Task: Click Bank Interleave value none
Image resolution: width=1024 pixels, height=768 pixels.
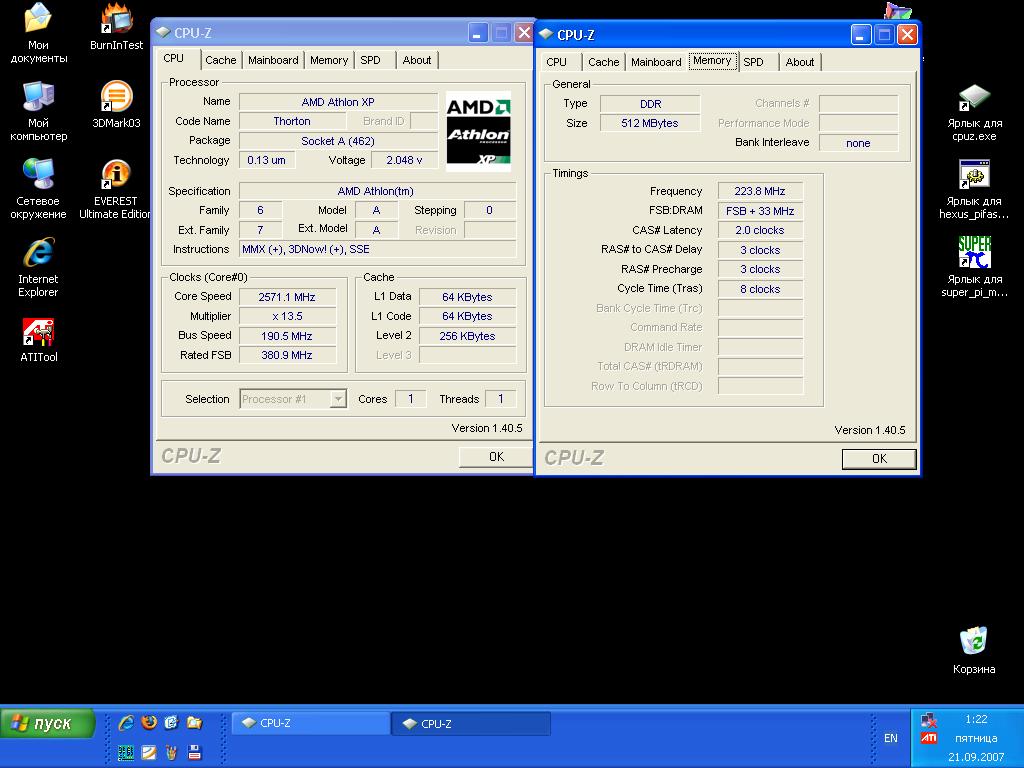Action: 858,143
